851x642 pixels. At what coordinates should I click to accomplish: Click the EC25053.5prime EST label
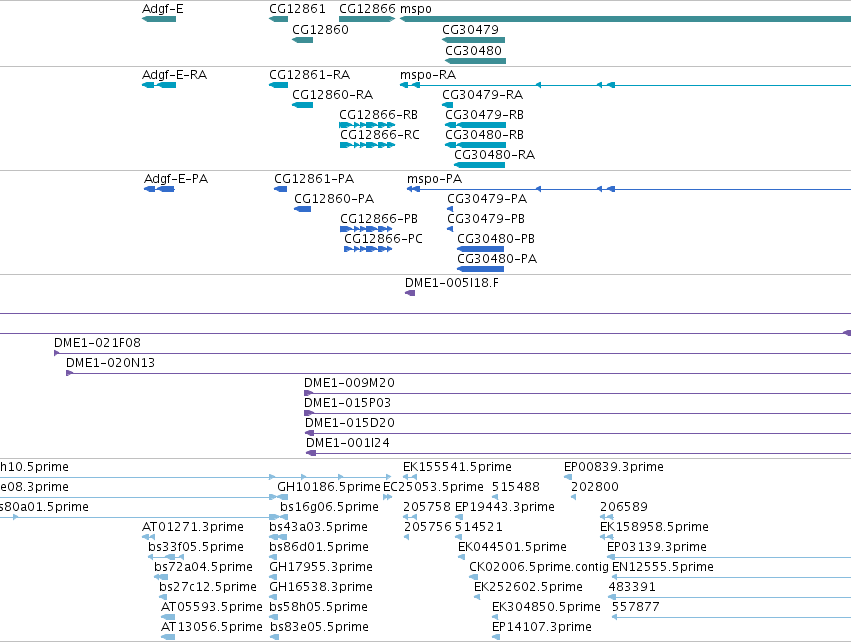433,486
